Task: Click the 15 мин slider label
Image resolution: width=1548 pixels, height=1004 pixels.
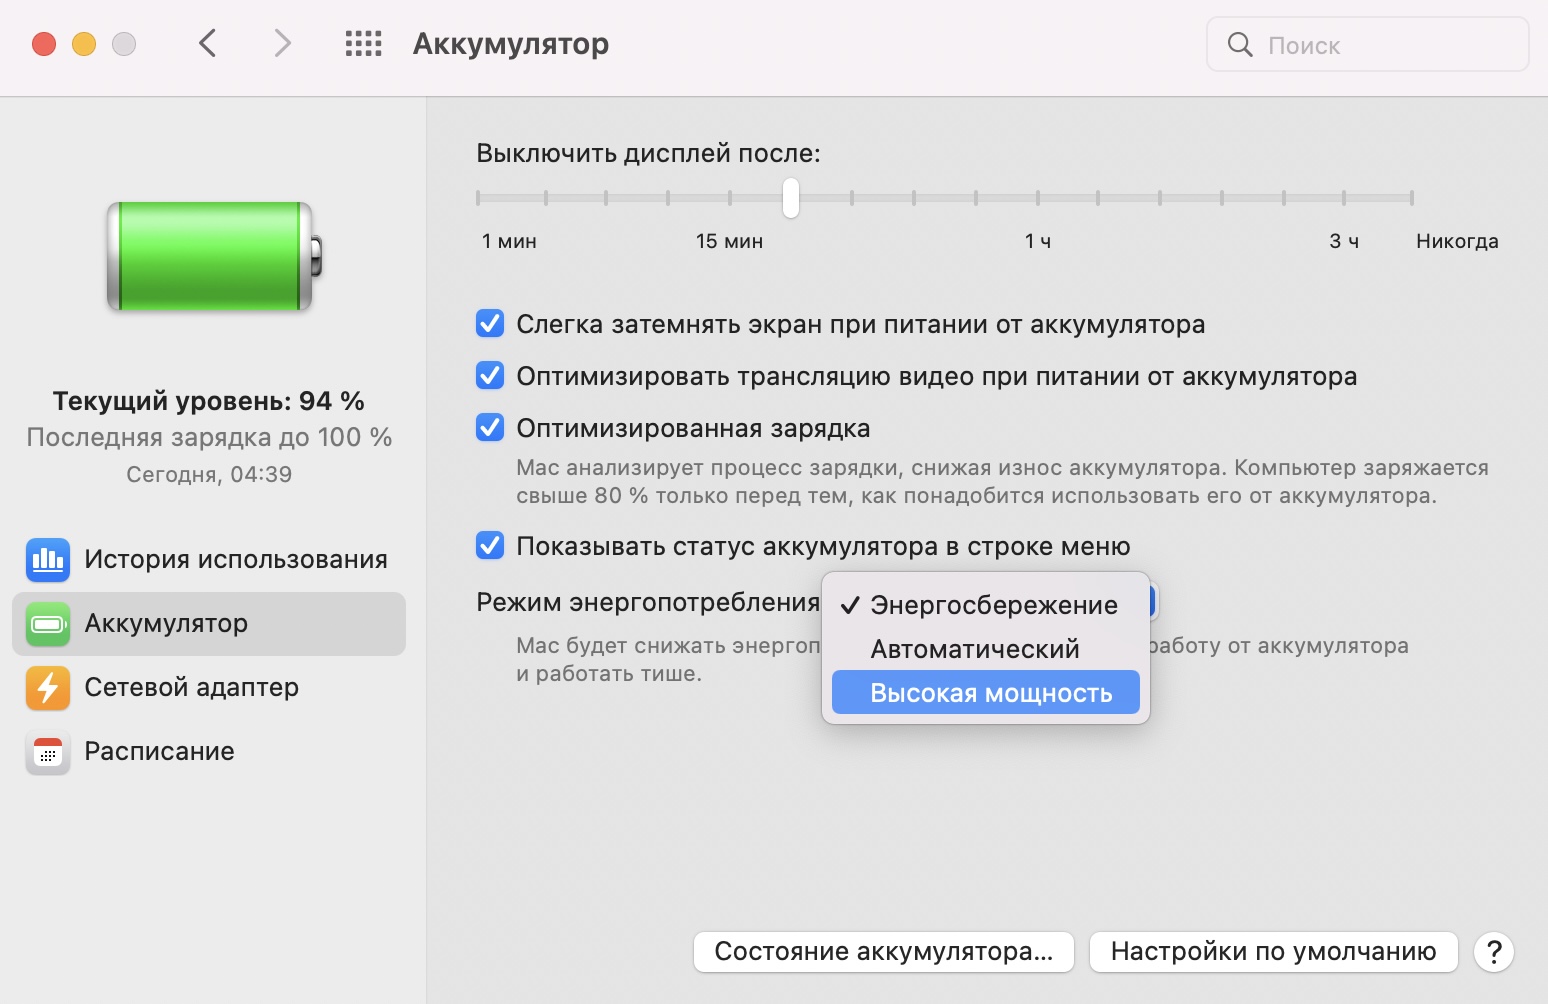Action: pyautogui.click(x=729, y=241)
